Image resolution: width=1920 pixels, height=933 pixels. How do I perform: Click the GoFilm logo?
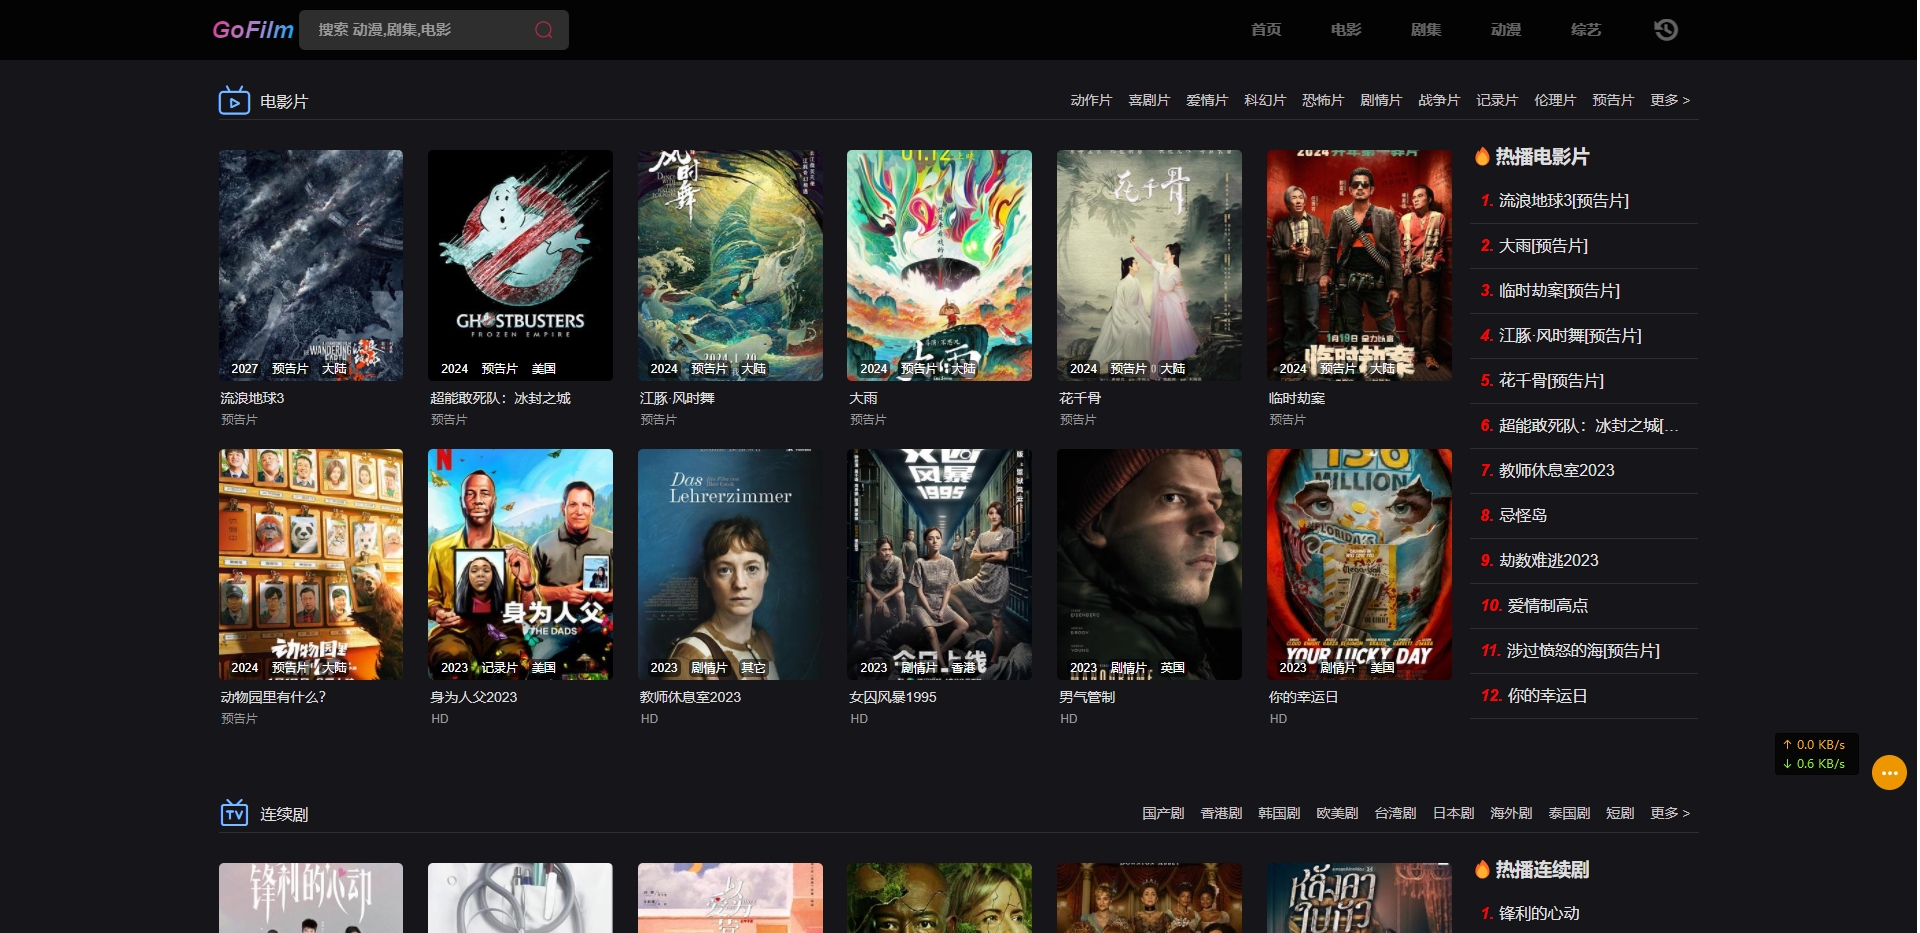[x=253, y=30]
